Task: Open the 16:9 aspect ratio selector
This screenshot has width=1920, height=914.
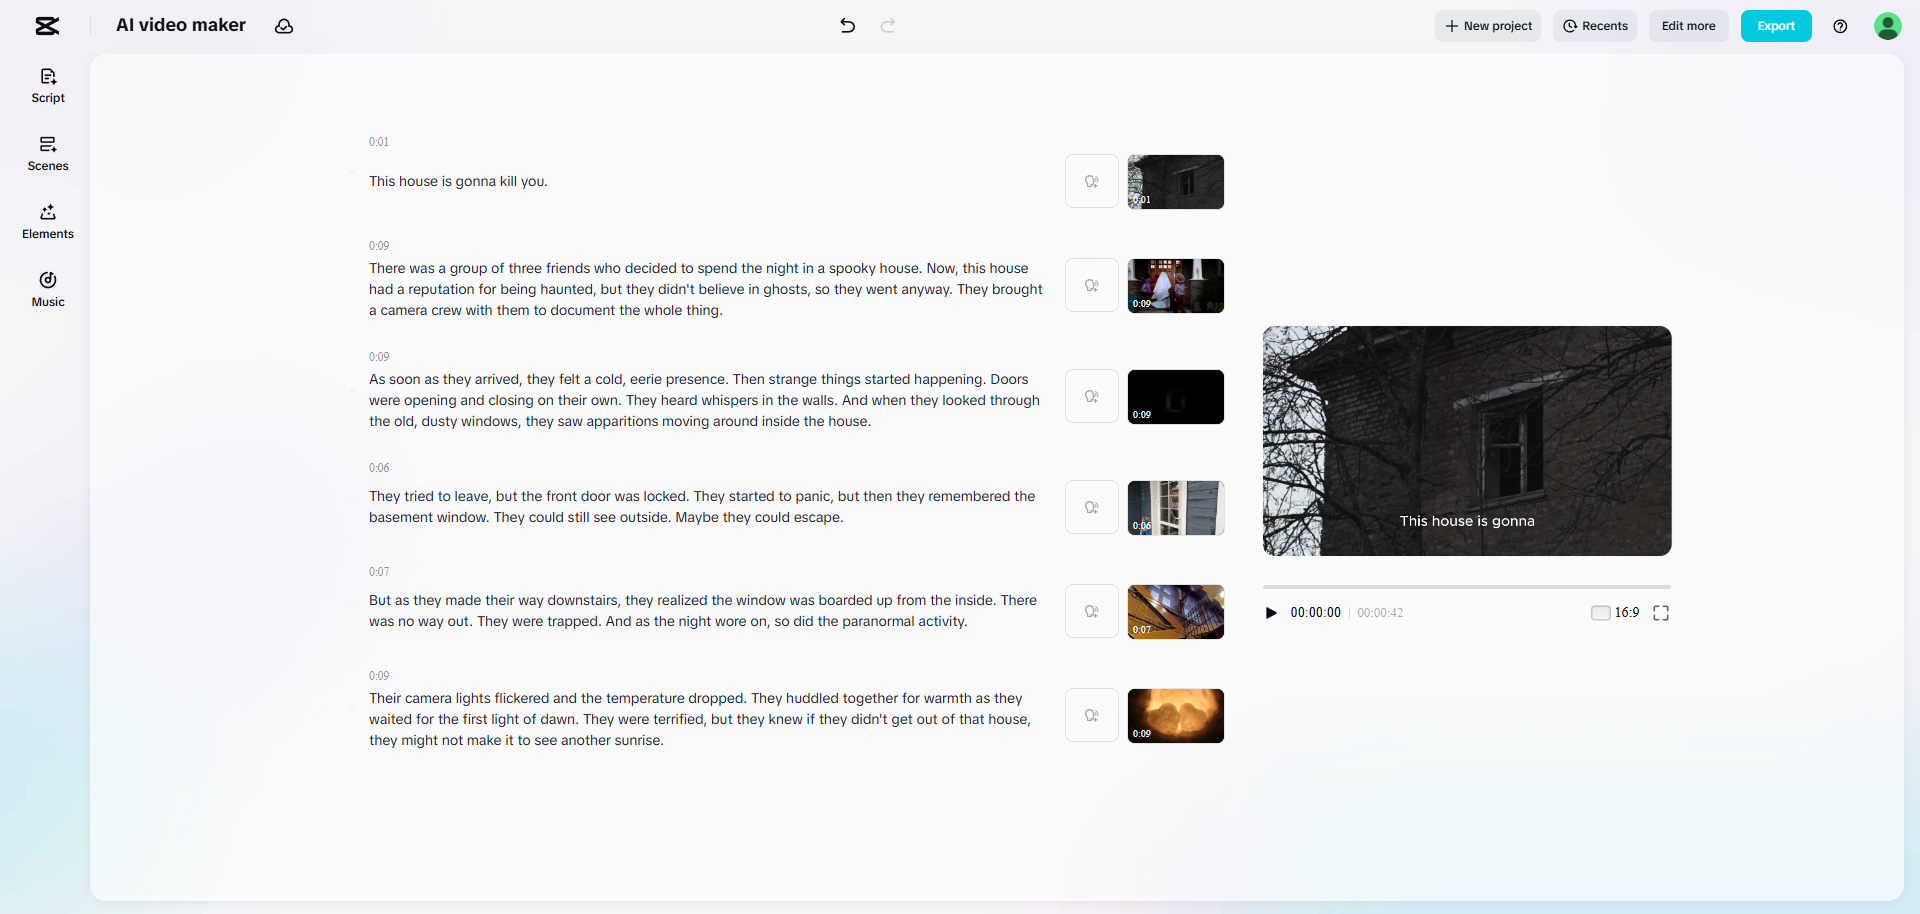Action: pyautogui.click(x=1627, y=612)
